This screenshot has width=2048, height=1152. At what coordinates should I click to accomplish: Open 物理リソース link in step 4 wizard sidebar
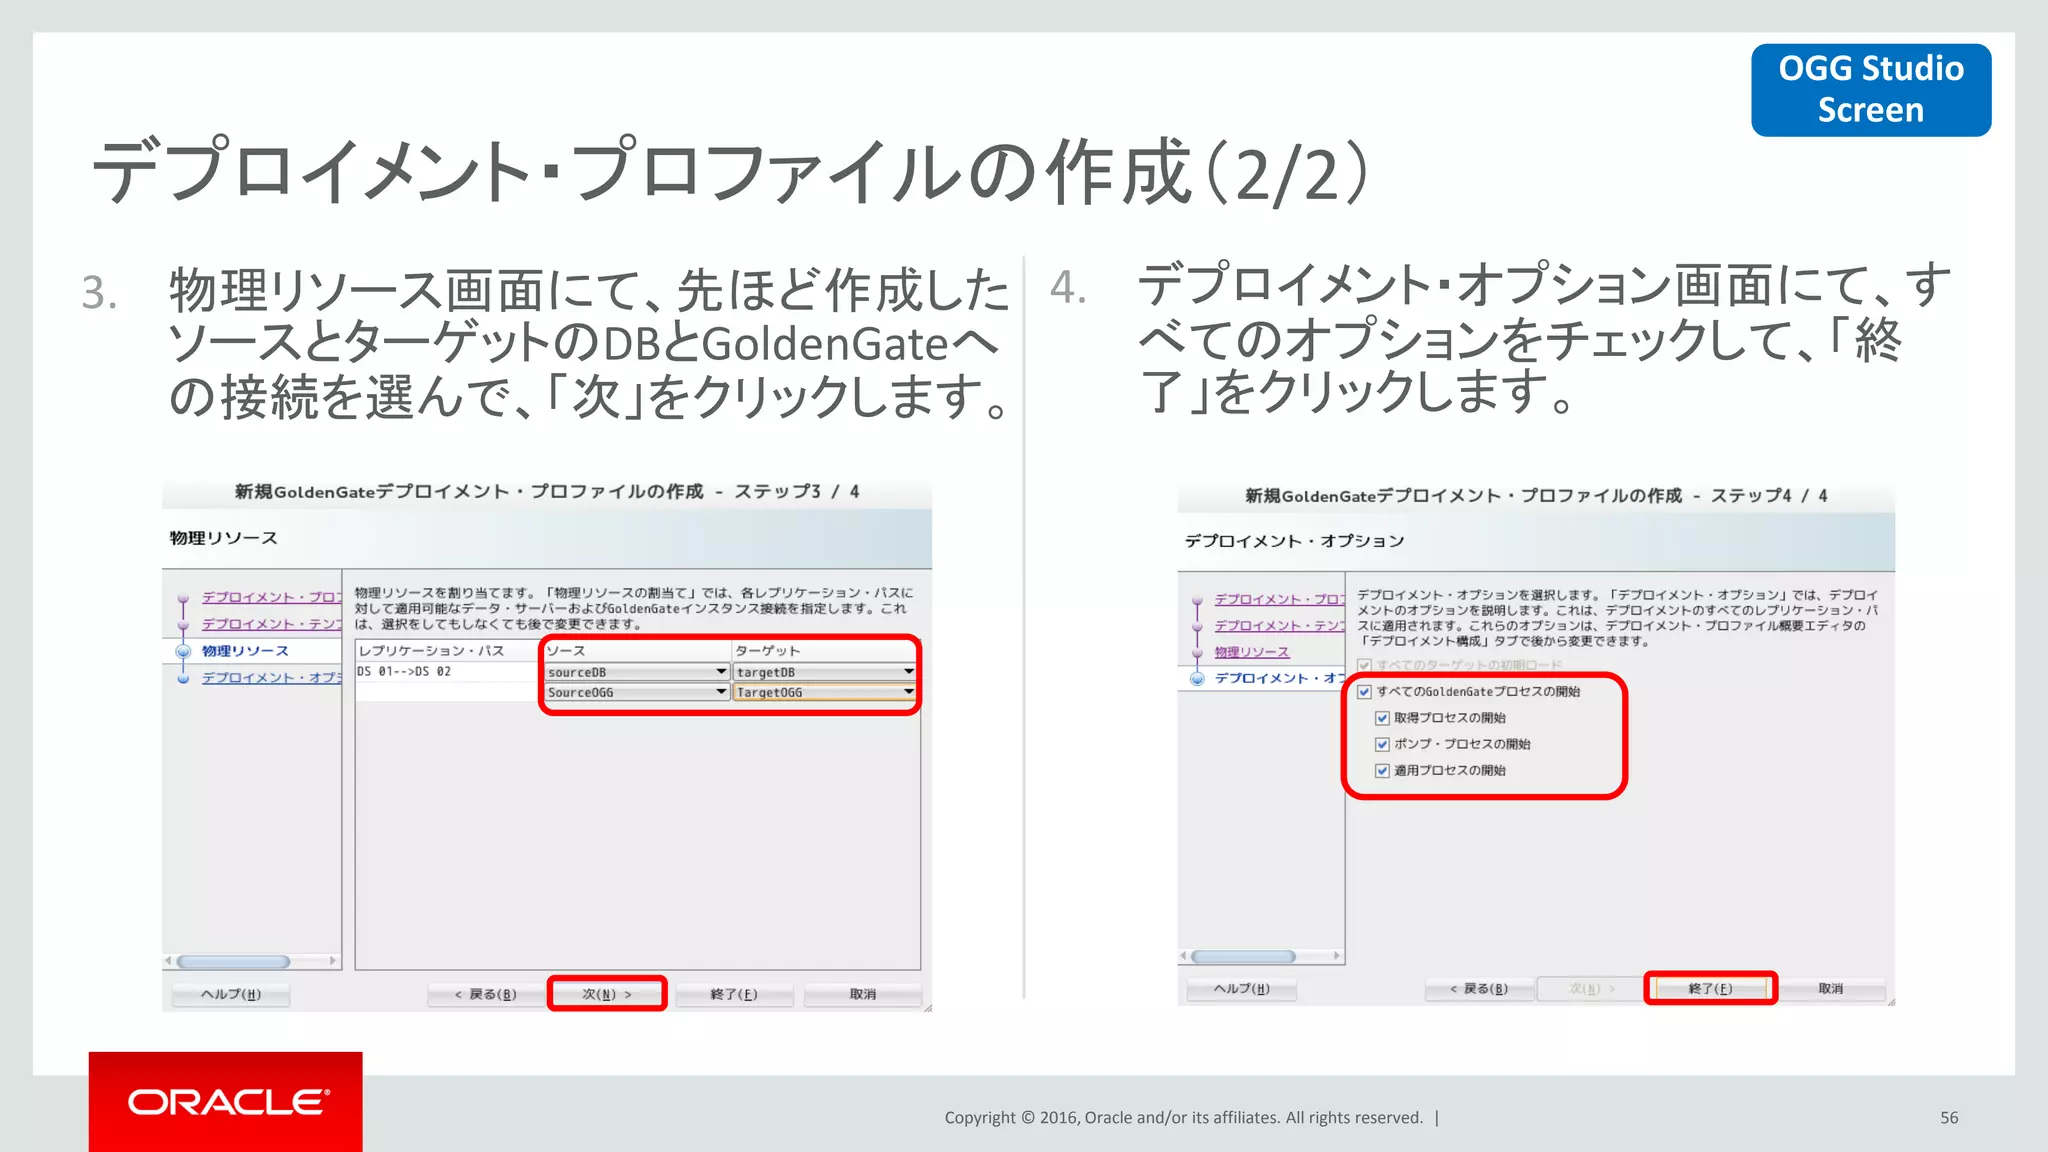tap(1252, 652)
